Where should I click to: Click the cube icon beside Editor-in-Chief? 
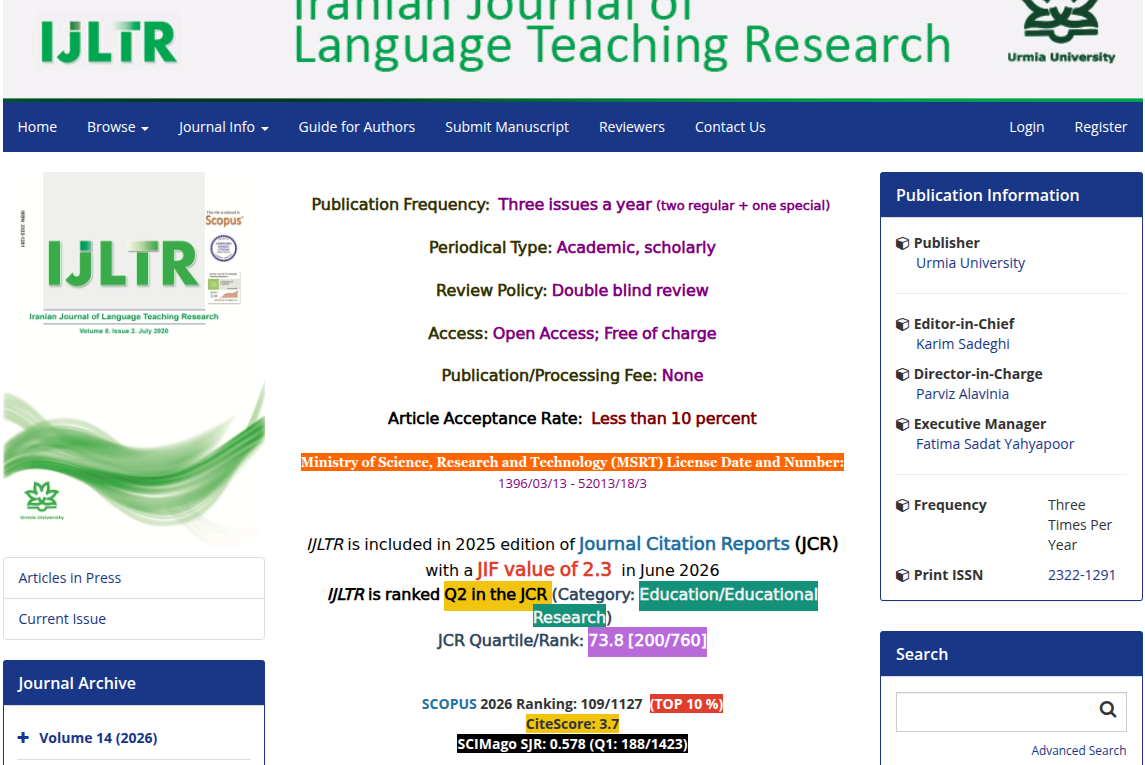(x=903, y=324)
